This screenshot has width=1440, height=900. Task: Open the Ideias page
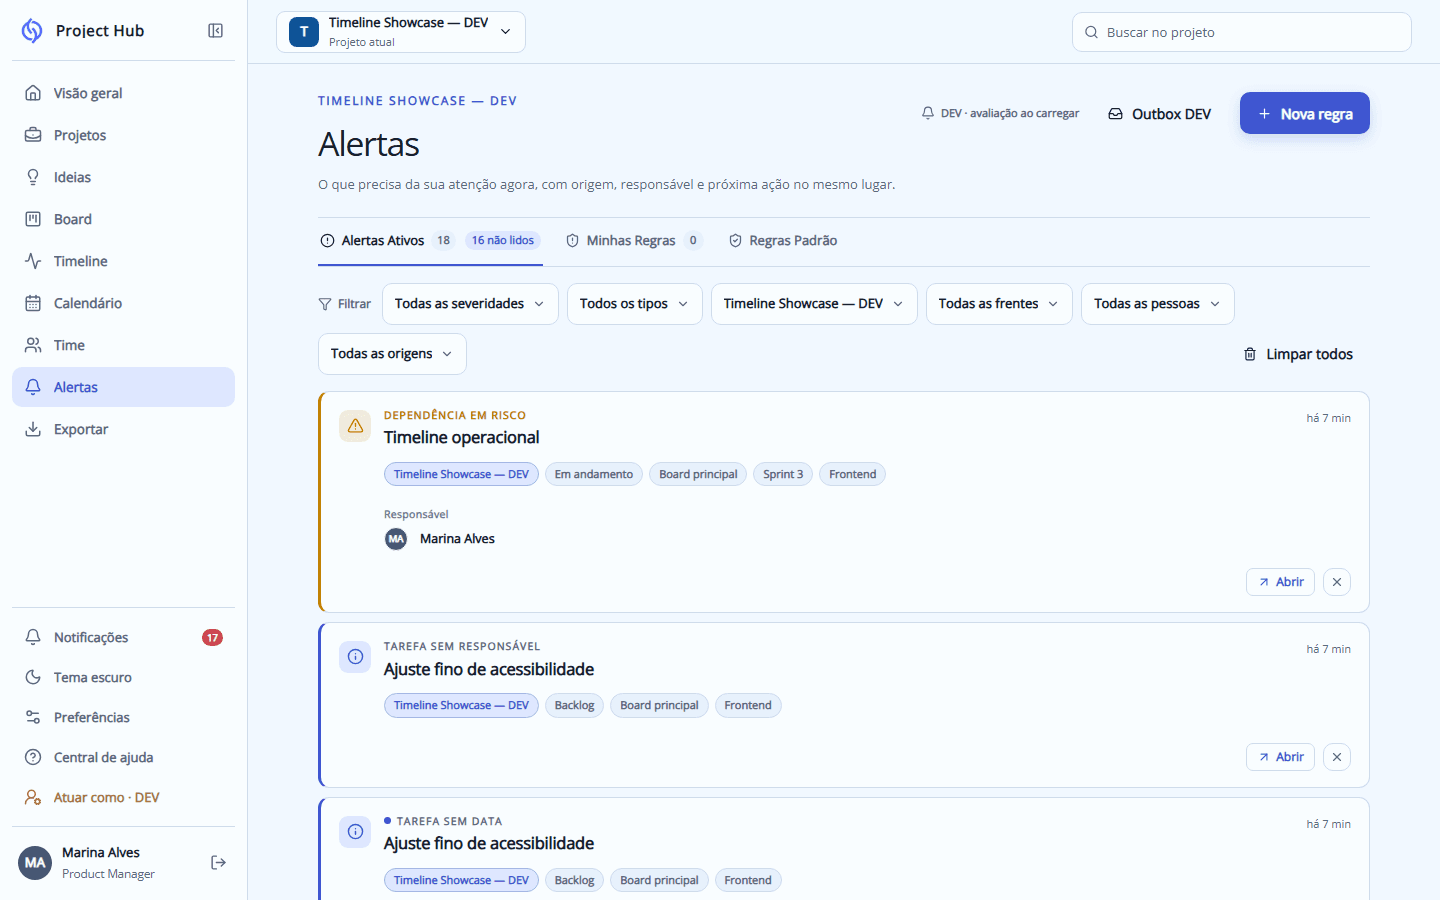tap(123, 177)
